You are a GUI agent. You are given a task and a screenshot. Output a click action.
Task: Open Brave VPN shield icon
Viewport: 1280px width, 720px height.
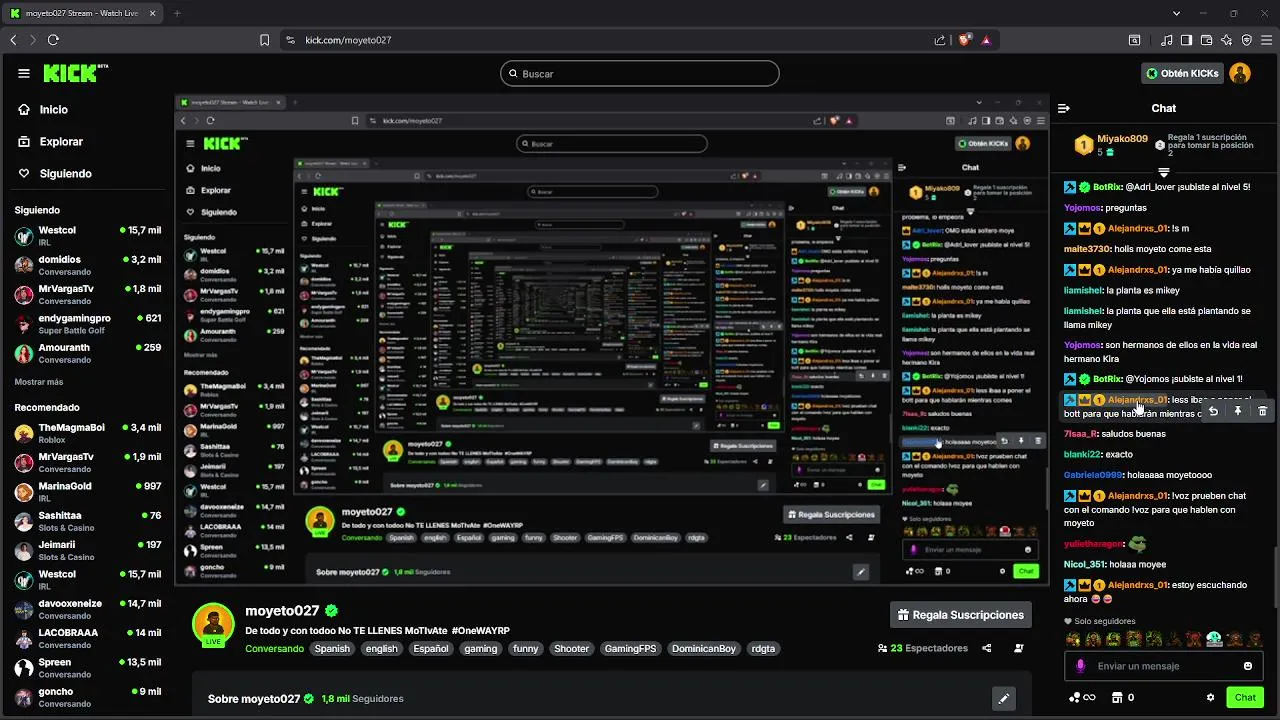click(x=1247, y=40)
